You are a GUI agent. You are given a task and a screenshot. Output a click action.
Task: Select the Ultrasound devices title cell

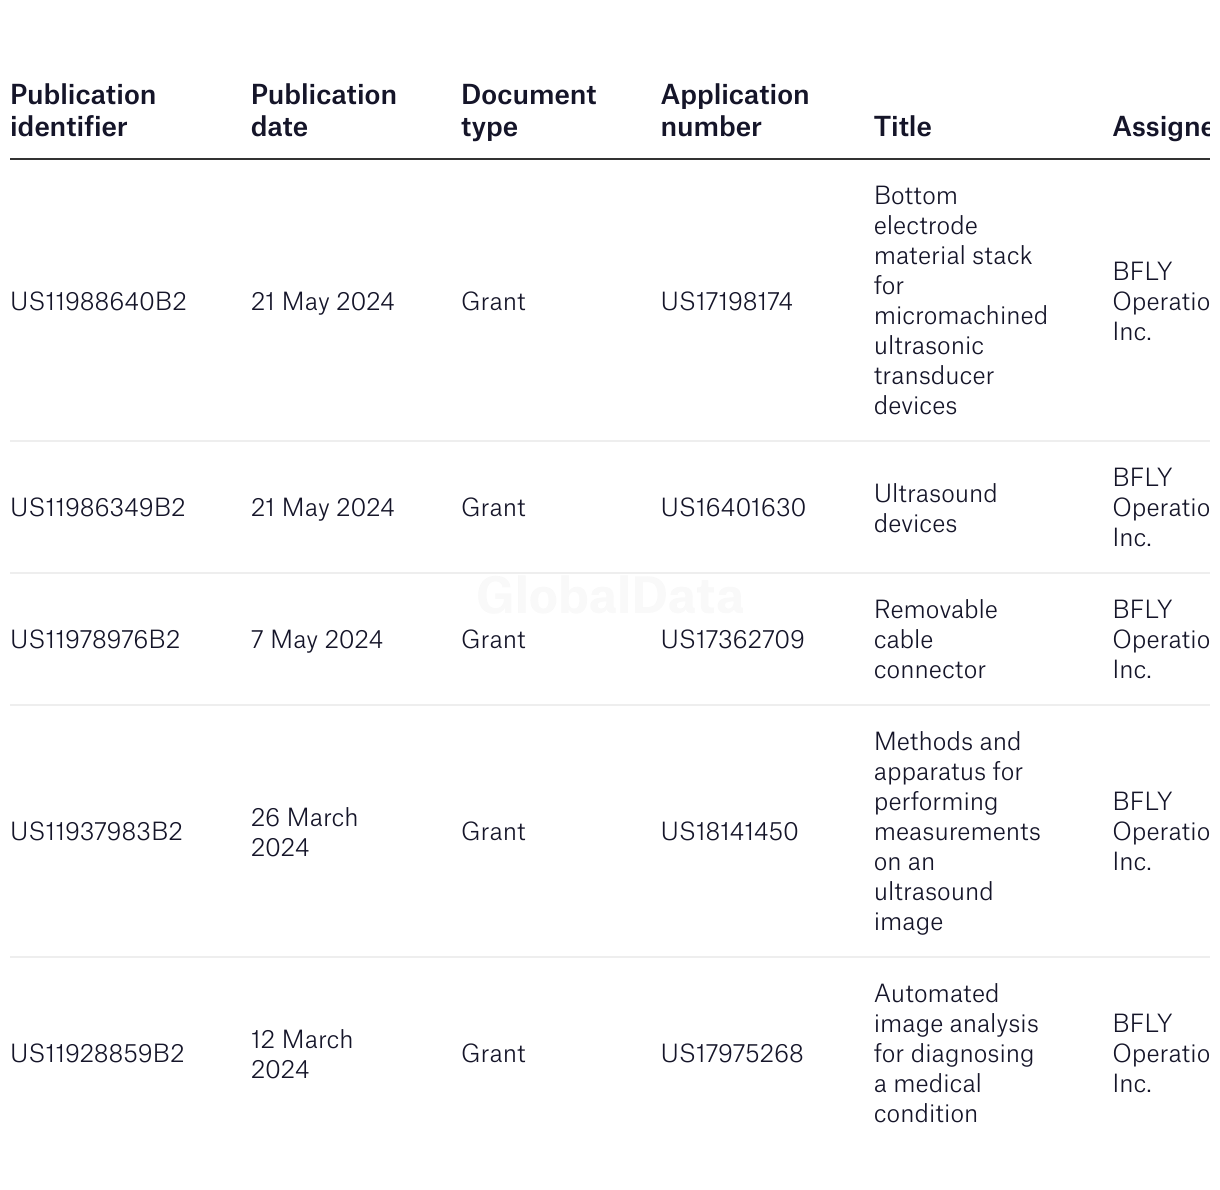tap(935, 508)
